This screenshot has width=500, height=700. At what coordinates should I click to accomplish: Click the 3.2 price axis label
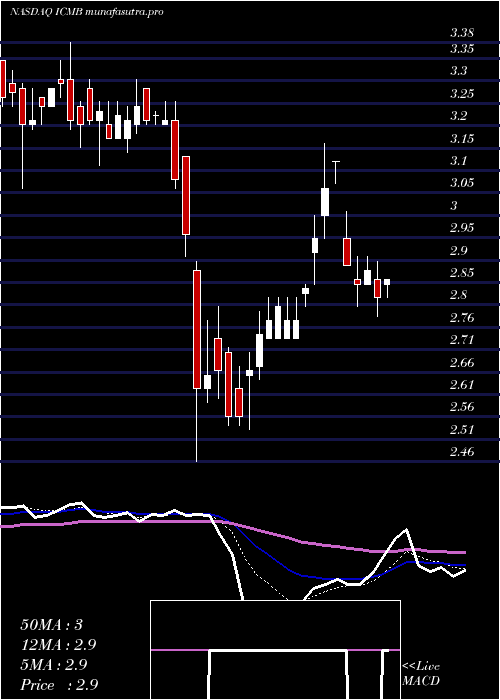[x=458, y=116]
